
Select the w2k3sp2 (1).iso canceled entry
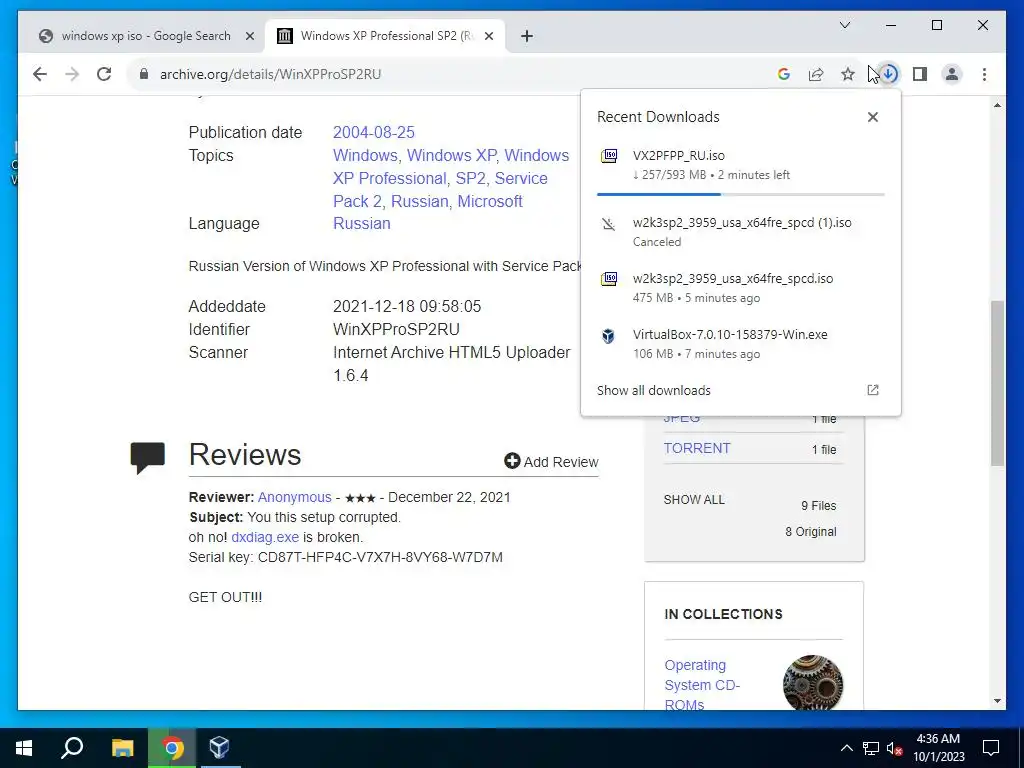point(741,231)
